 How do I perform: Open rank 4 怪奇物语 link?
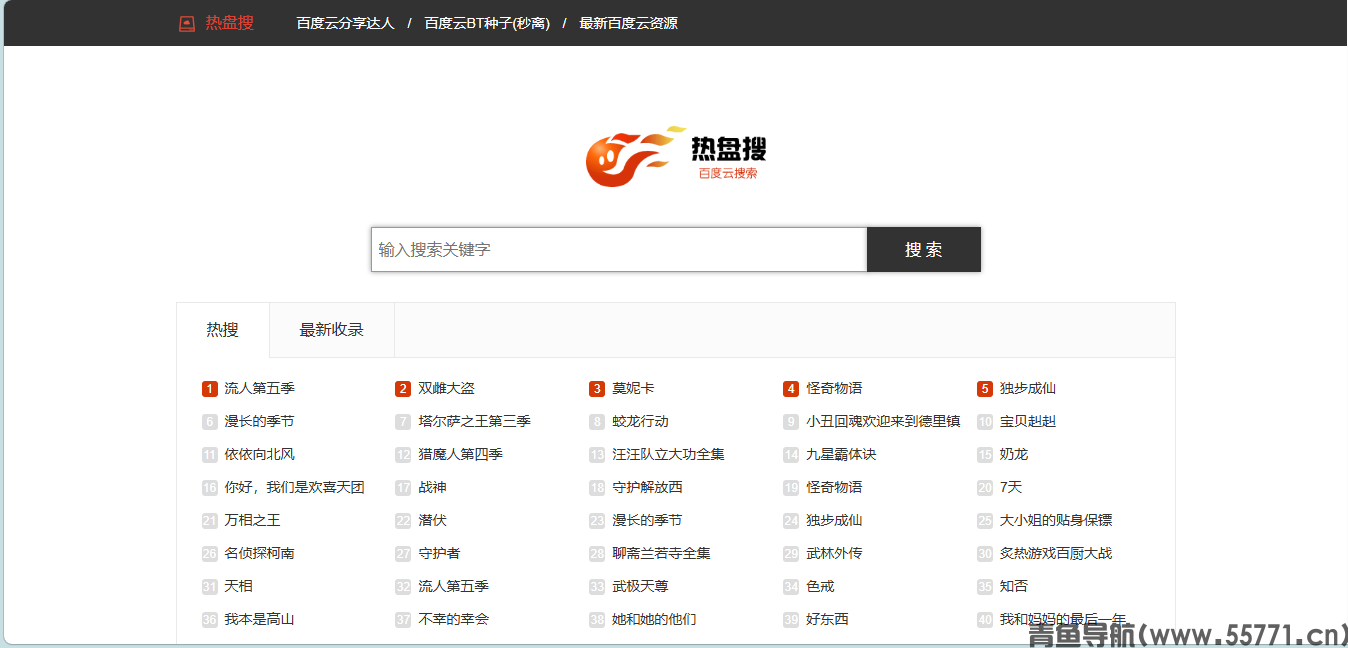click(834, 388)
